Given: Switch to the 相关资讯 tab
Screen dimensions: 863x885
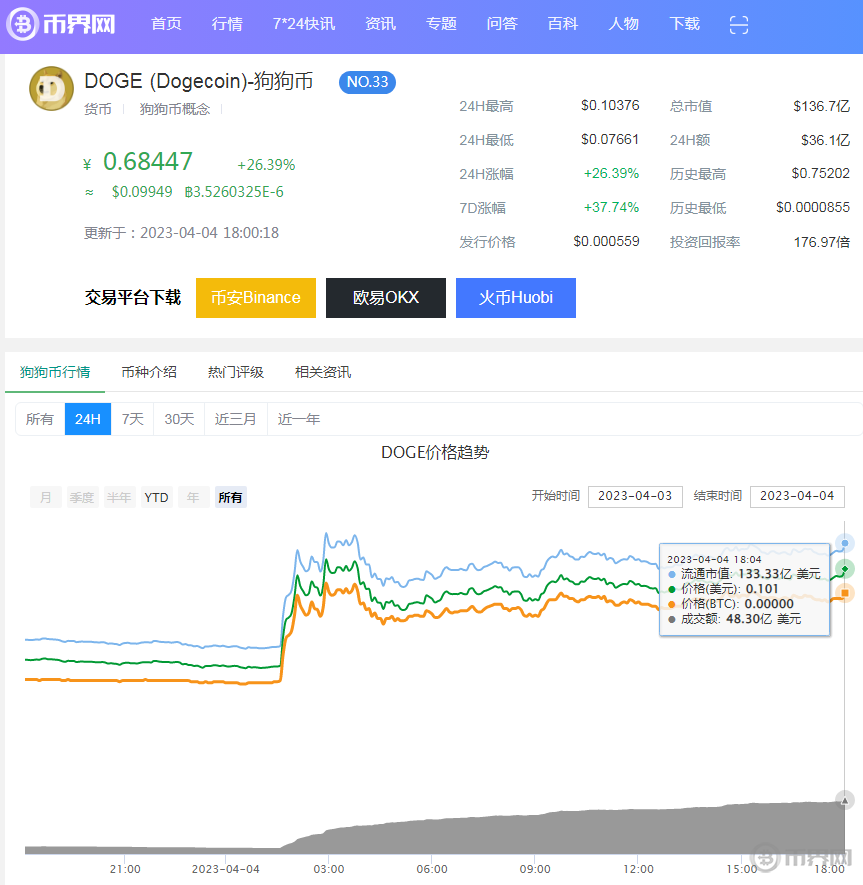Looking at the screenshot, I should tap(323, 373).
